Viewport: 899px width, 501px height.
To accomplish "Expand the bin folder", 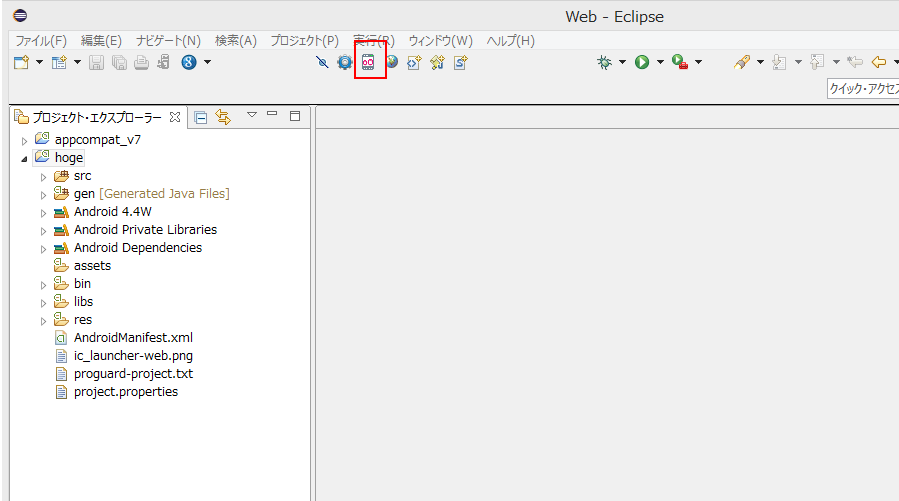I will [43, 285].
